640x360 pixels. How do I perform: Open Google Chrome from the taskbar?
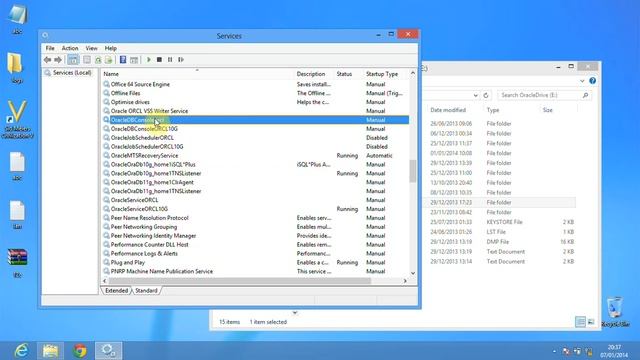[80, 351]
